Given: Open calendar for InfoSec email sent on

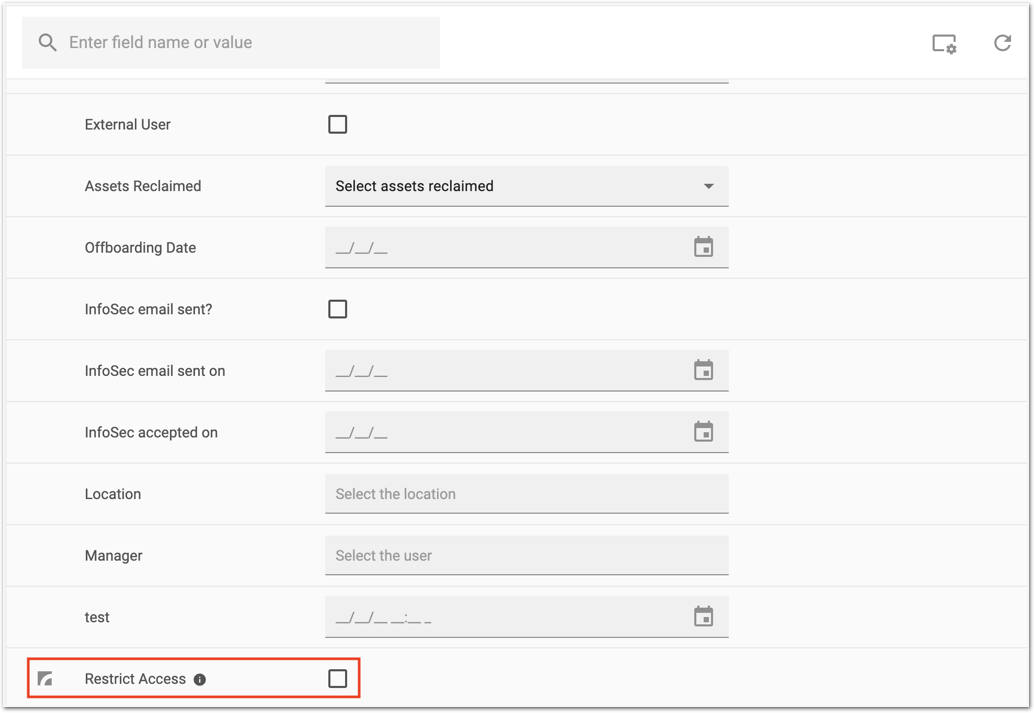Looking at the screenshot, I should pos(703,371).
